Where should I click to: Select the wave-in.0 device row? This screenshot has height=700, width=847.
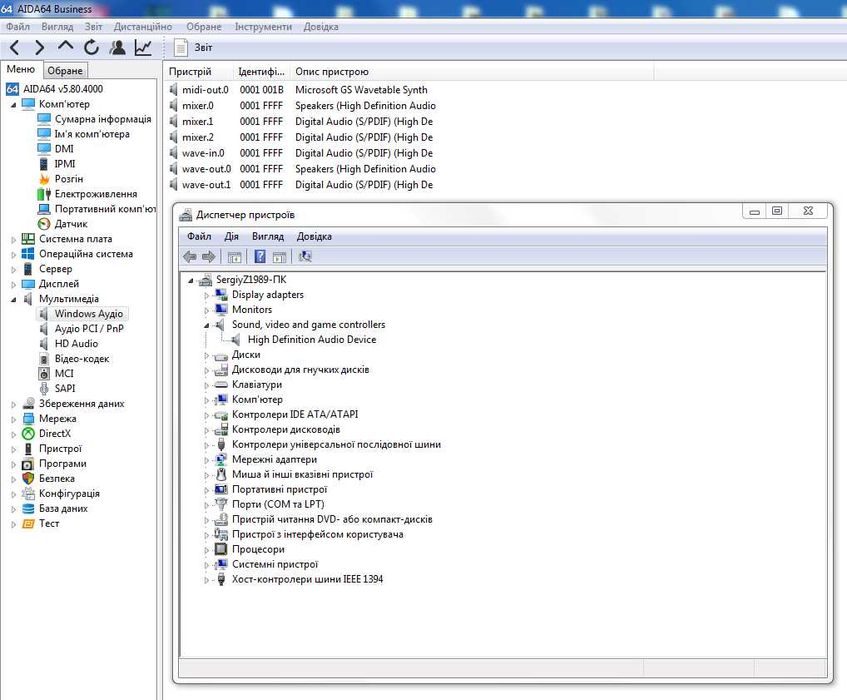click(302, 153)
